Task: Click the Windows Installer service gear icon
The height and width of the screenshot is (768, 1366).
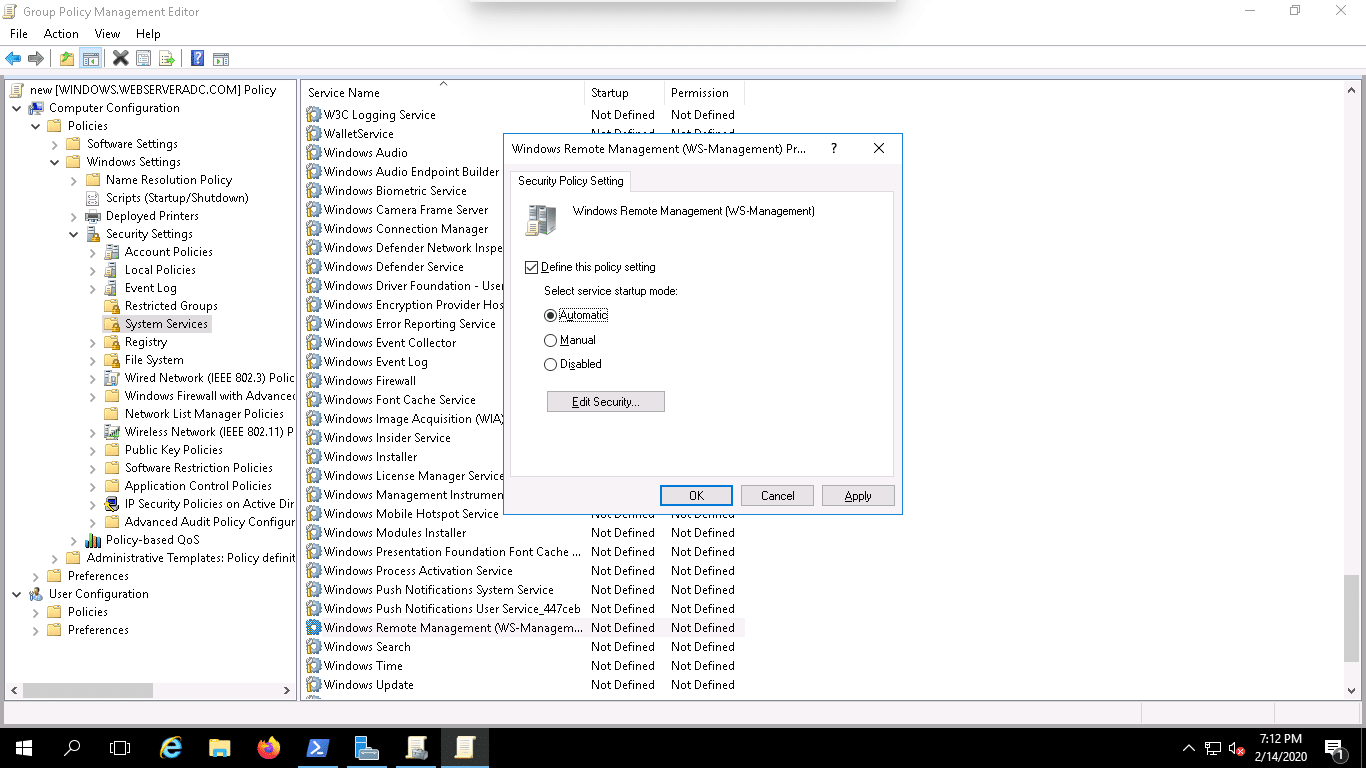Action: point(314,457)
